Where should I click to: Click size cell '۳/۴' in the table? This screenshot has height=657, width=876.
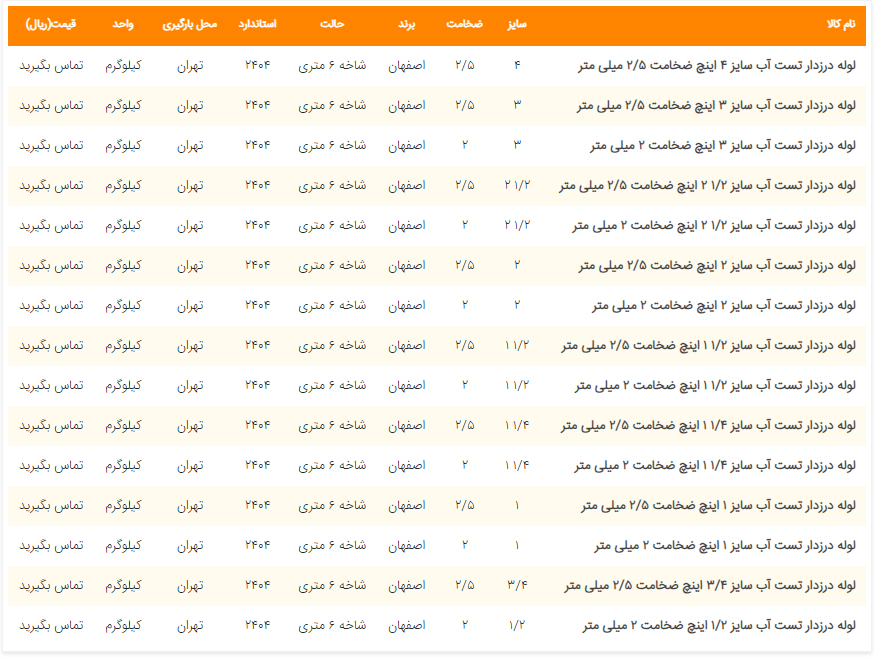(x=517, y=585)
